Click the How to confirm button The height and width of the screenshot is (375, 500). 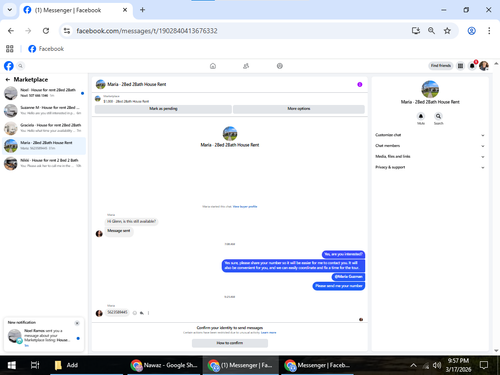[230, 343]
